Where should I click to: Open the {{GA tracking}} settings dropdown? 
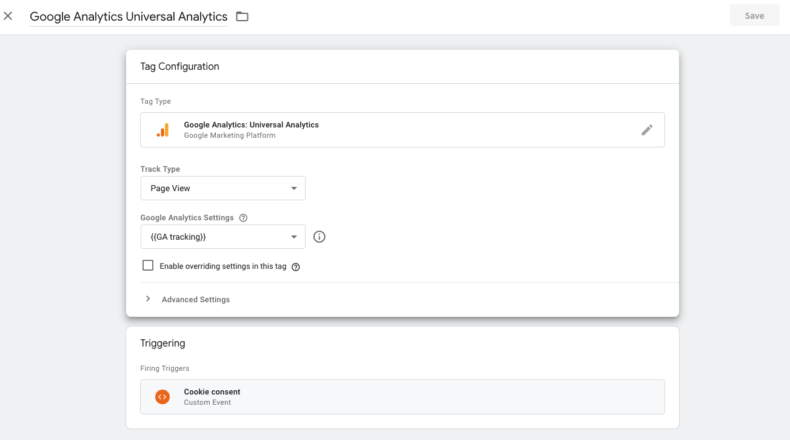tap(223, 237)
